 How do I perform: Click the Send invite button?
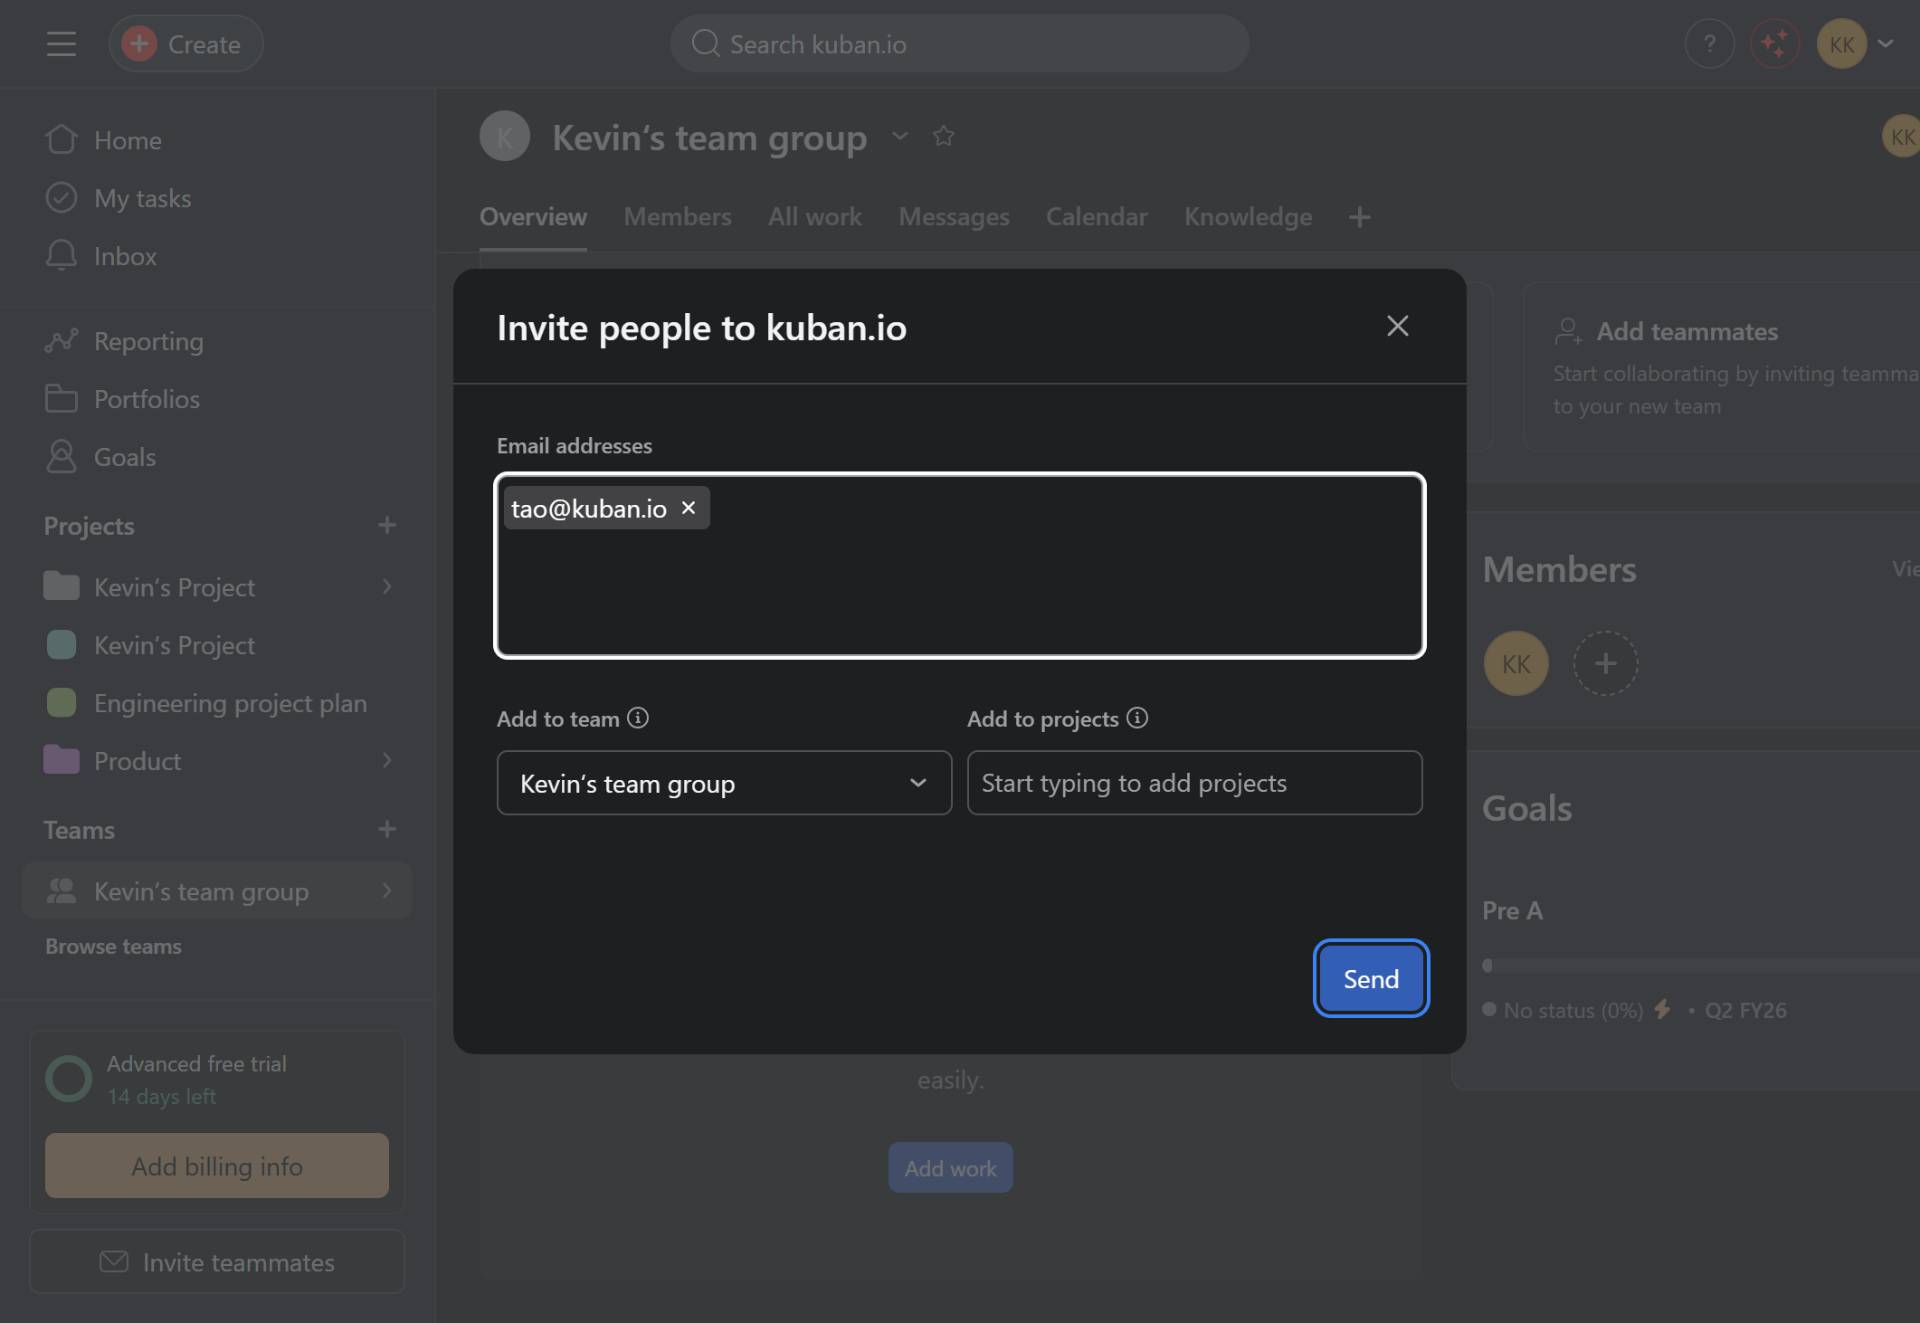click(1370, 979)
